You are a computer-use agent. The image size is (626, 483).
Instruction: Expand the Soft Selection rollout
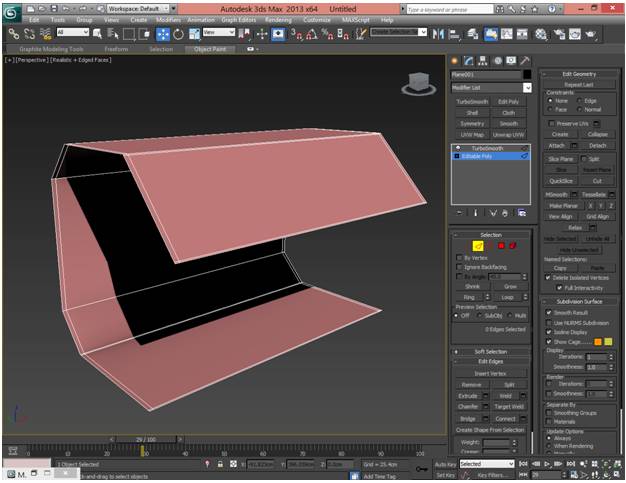(491, 352)
